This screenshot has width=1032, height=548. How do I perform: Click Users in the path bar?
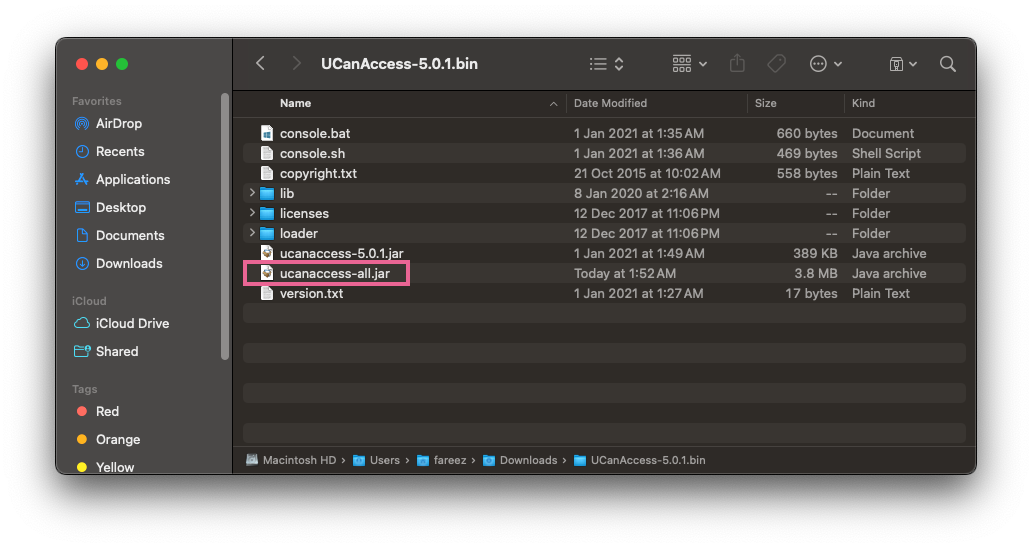click(x=377, y=461)
